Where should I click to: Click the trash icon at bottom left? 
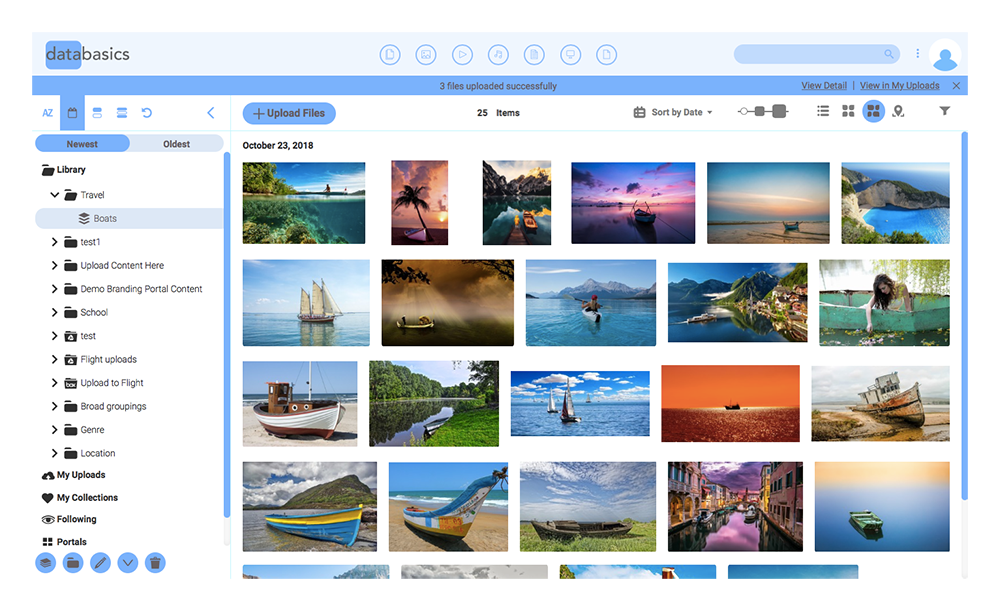point(154,563)
